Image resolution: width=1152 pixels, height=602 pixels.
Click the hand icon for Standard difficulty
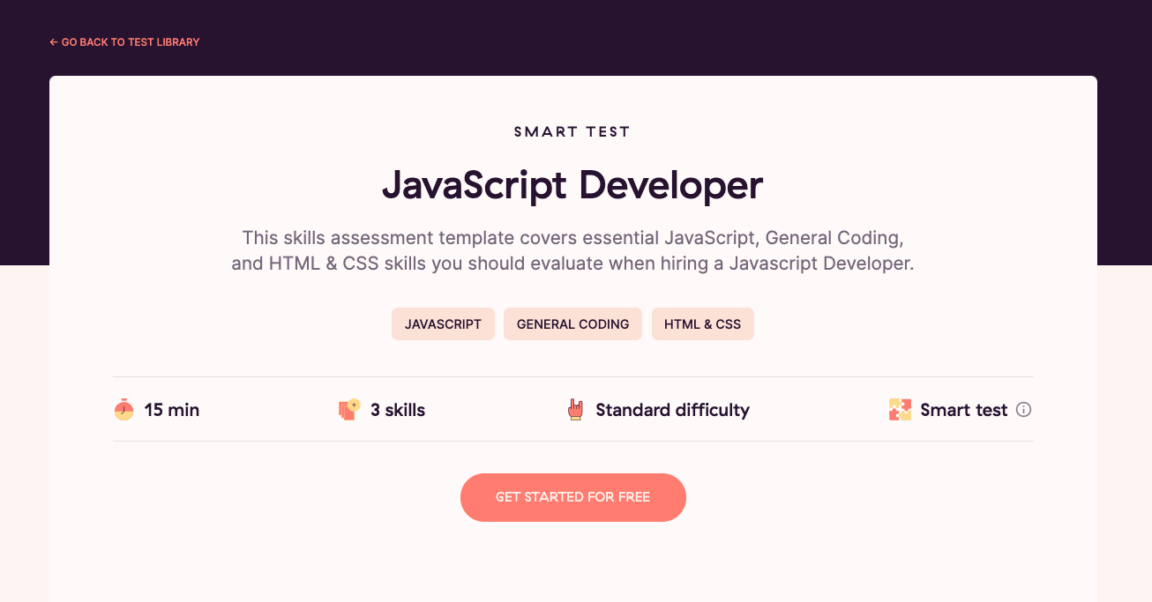click(575, 409)
